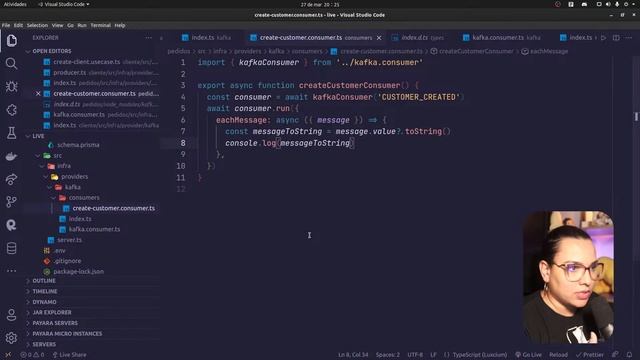Collapse the src folder
This screenshot has height=360, width=640.
pos(58,156)
